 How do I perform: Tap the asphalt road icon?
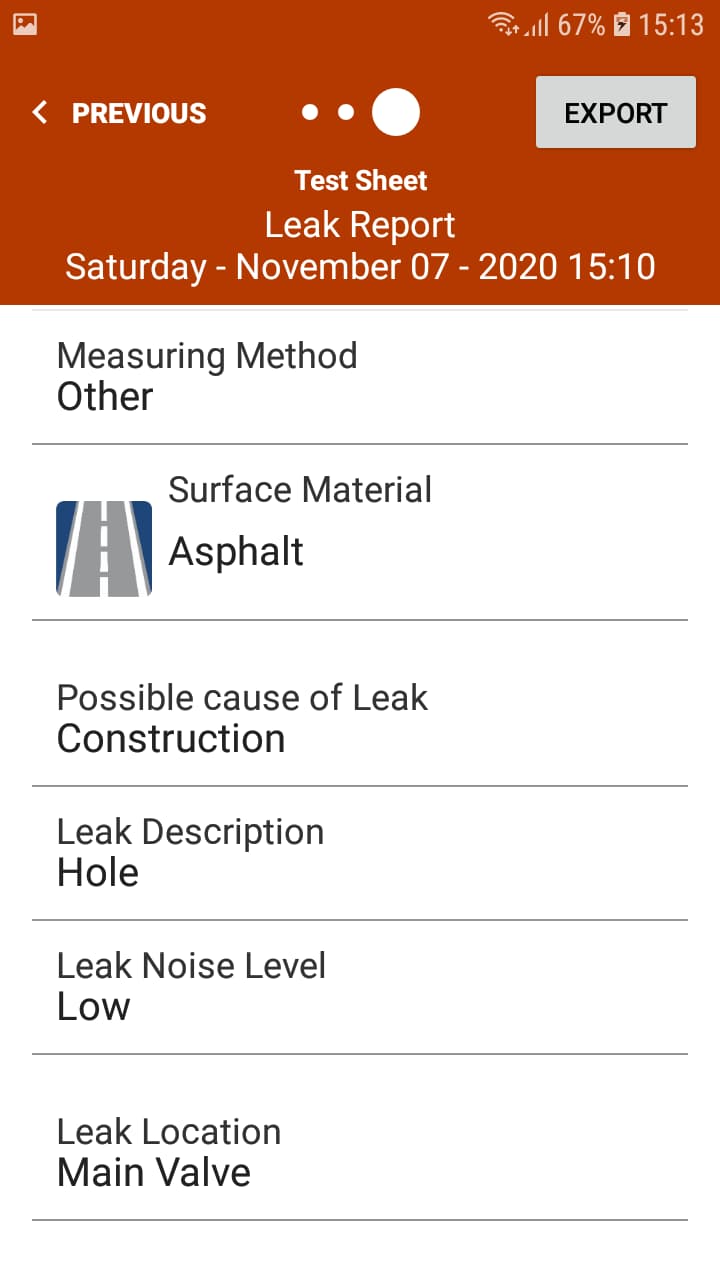[x=104, y=549]
